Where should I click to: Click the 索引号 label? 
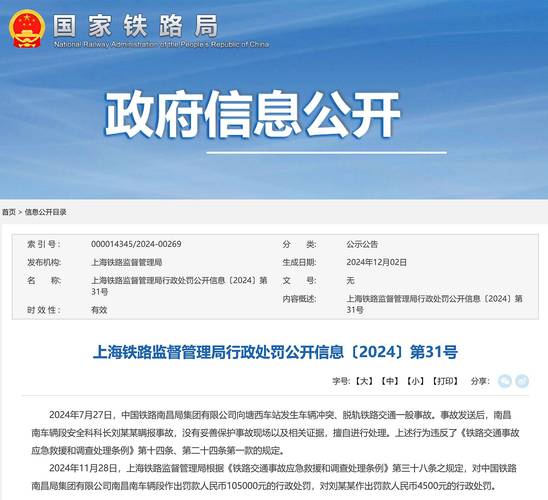coord(44,244)
